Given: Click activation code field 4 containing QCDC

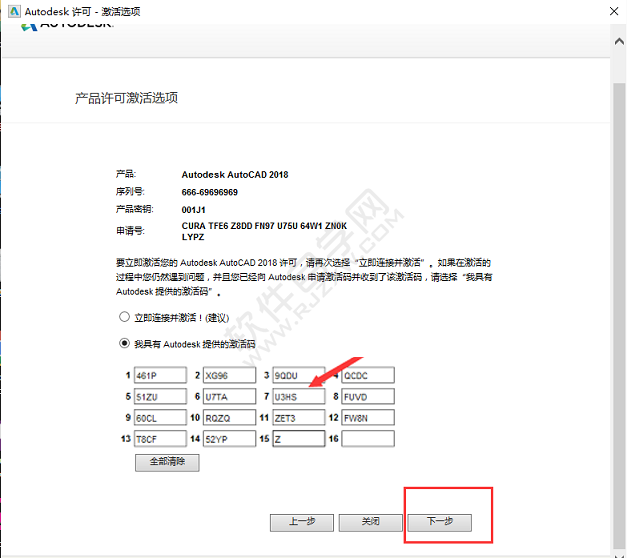Looking at the screenshot, I should point(368,375).
